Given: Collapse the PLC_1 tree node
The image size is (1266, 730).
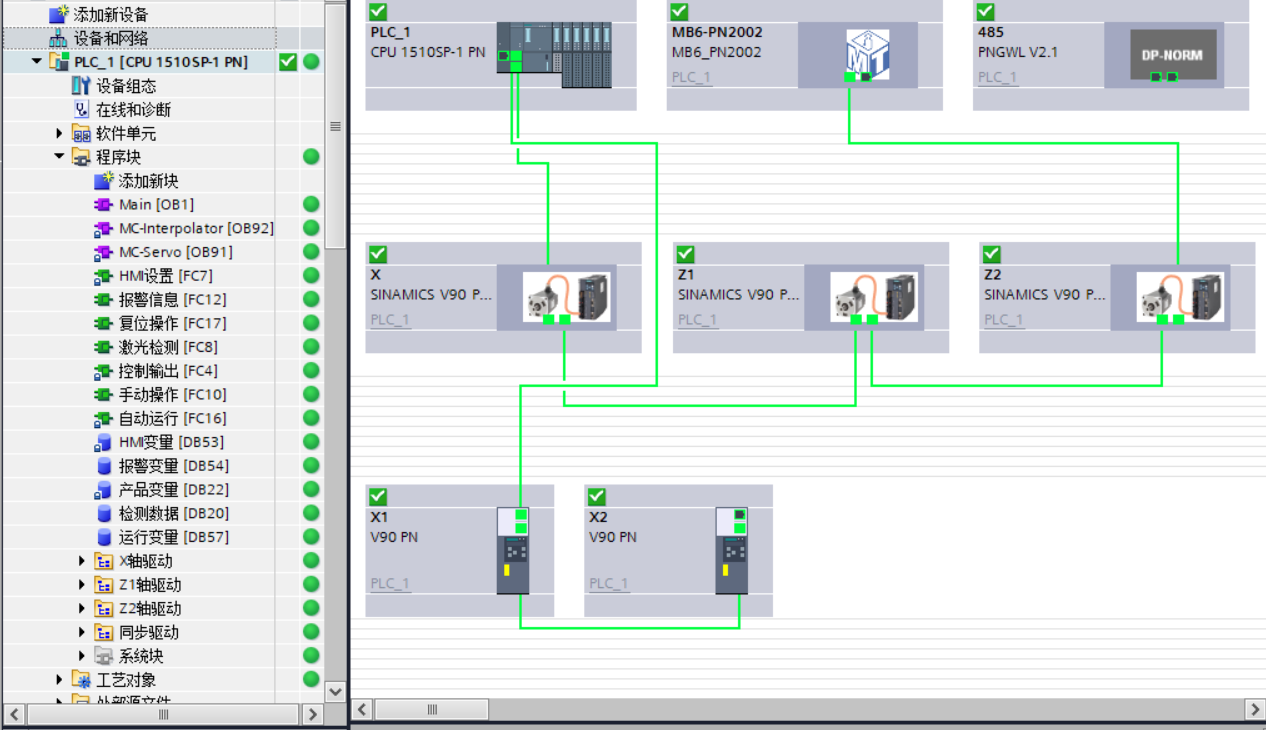Looking at the screenshot, I should [37, 62].
